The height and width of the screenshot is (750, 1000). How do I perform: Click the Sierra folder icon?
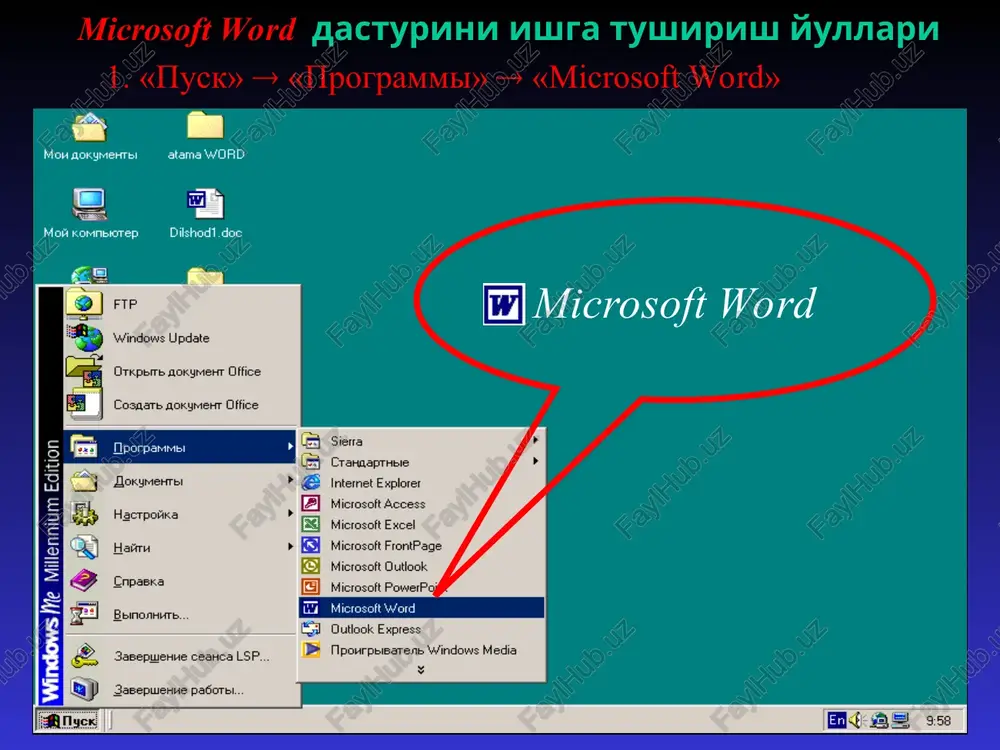point(311,441)
